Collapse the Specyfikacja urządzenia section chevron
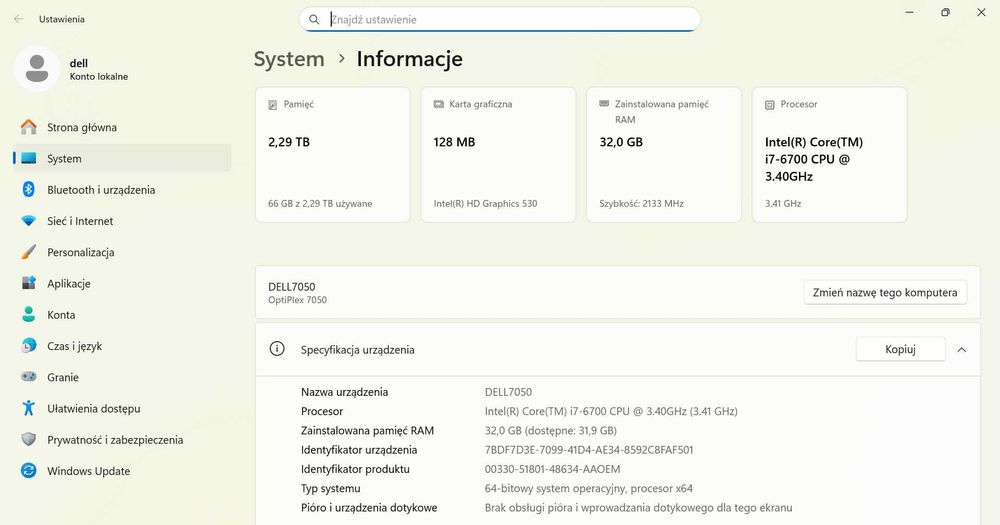 tap(962, 350)
